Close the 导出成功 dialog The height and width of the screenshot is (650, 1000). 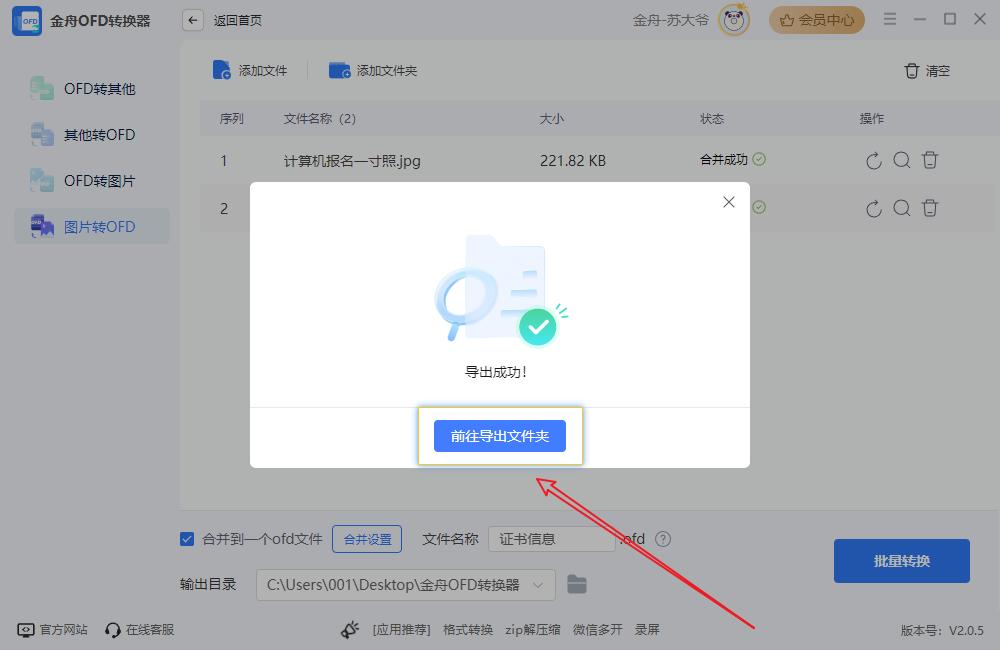(729, 202)
